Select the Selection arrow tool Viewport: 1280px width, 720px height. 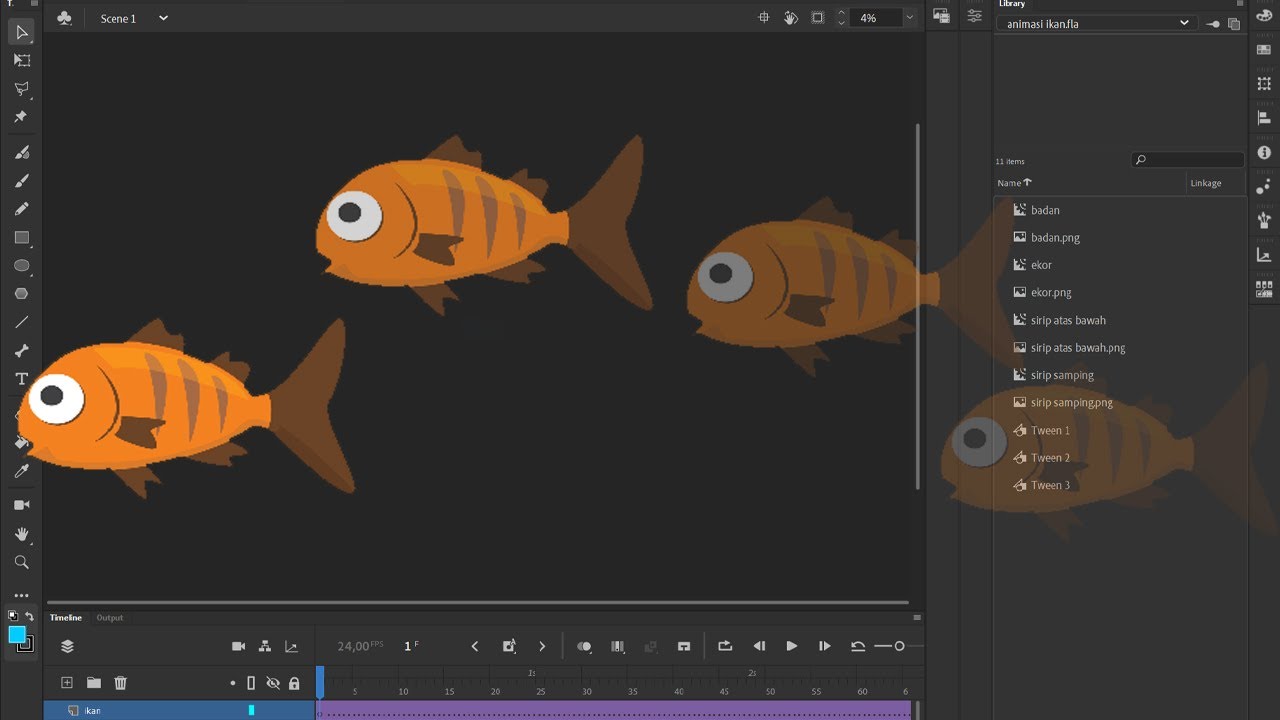[21, 33]
